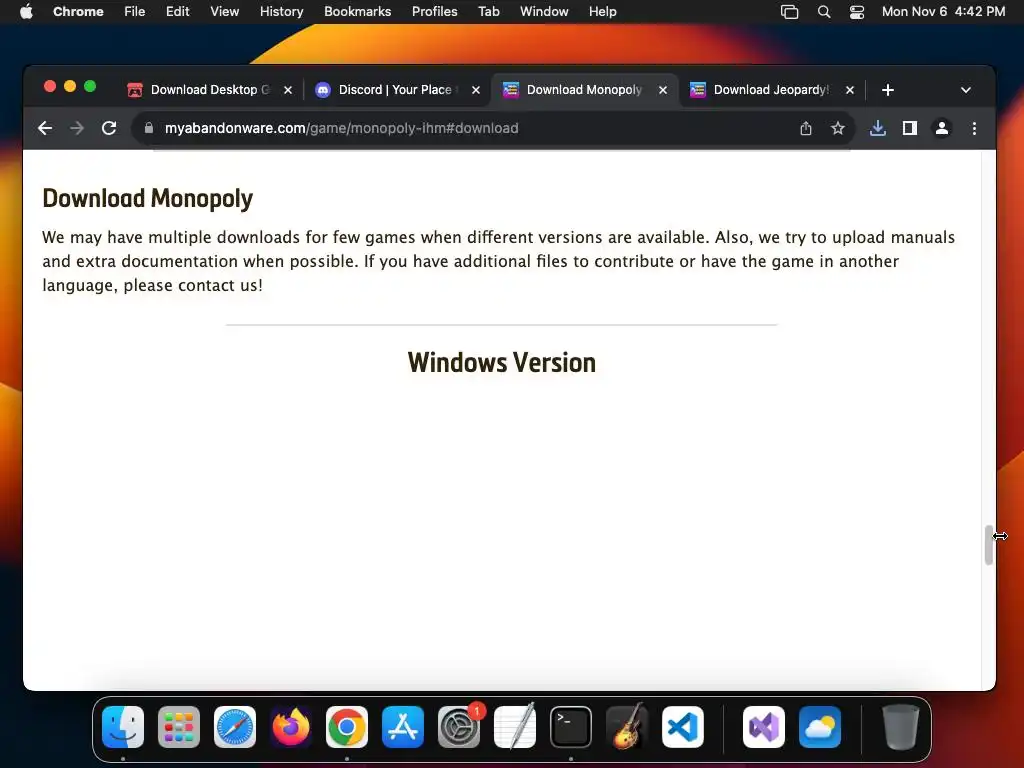1024x768 pixels.
Task: Open the Profiles menu
Action: (x=434, y=12)
